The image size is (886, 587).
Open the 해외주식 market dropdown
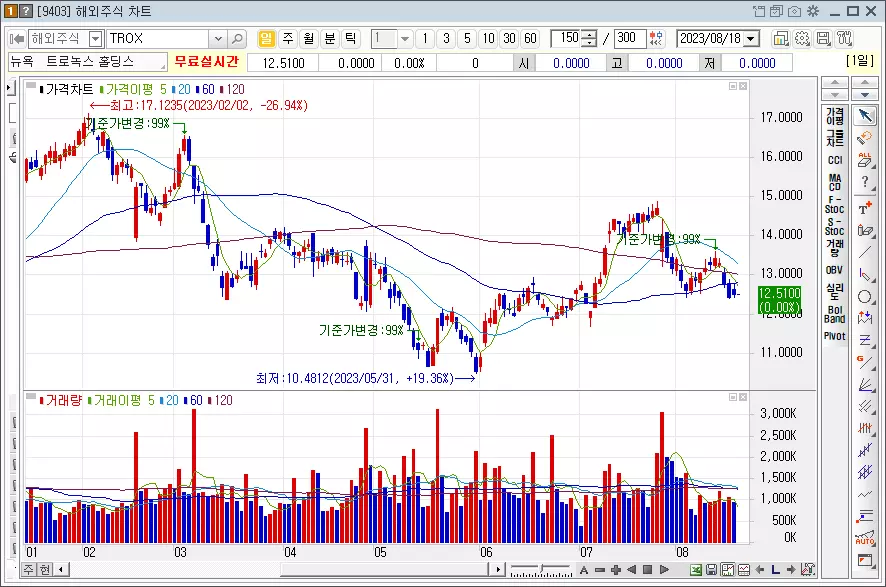(95, 39)
